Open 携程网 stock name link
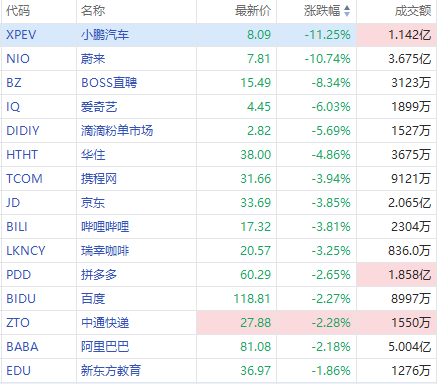The width and height of the screenshot is (437, 384). click(99, 179)
